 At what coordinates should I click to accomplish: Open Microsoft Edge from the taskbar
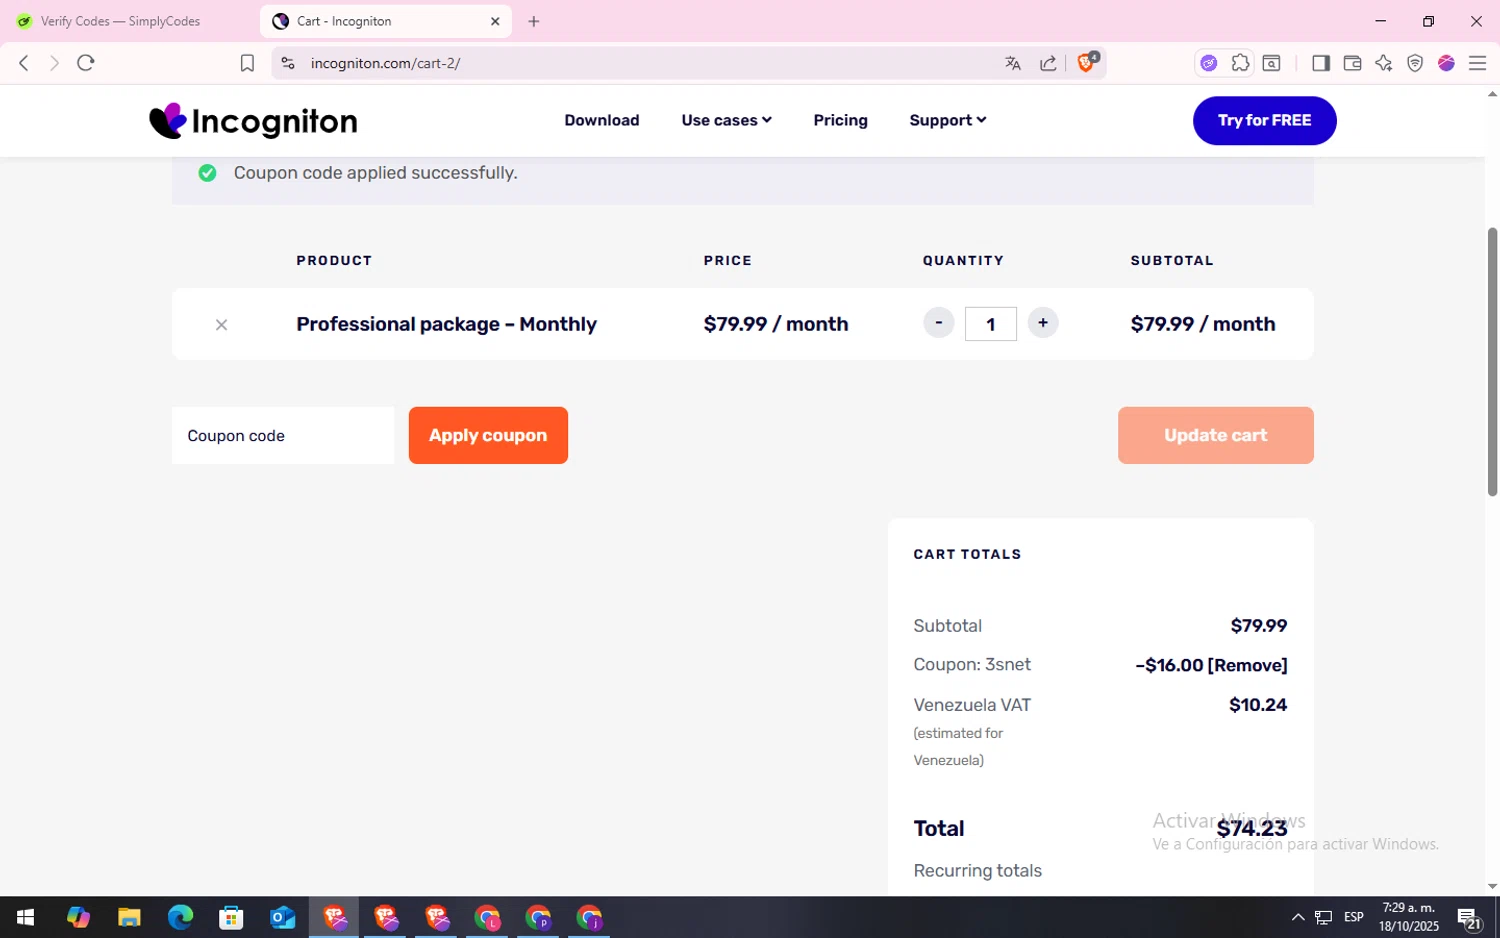coord(180,917)
